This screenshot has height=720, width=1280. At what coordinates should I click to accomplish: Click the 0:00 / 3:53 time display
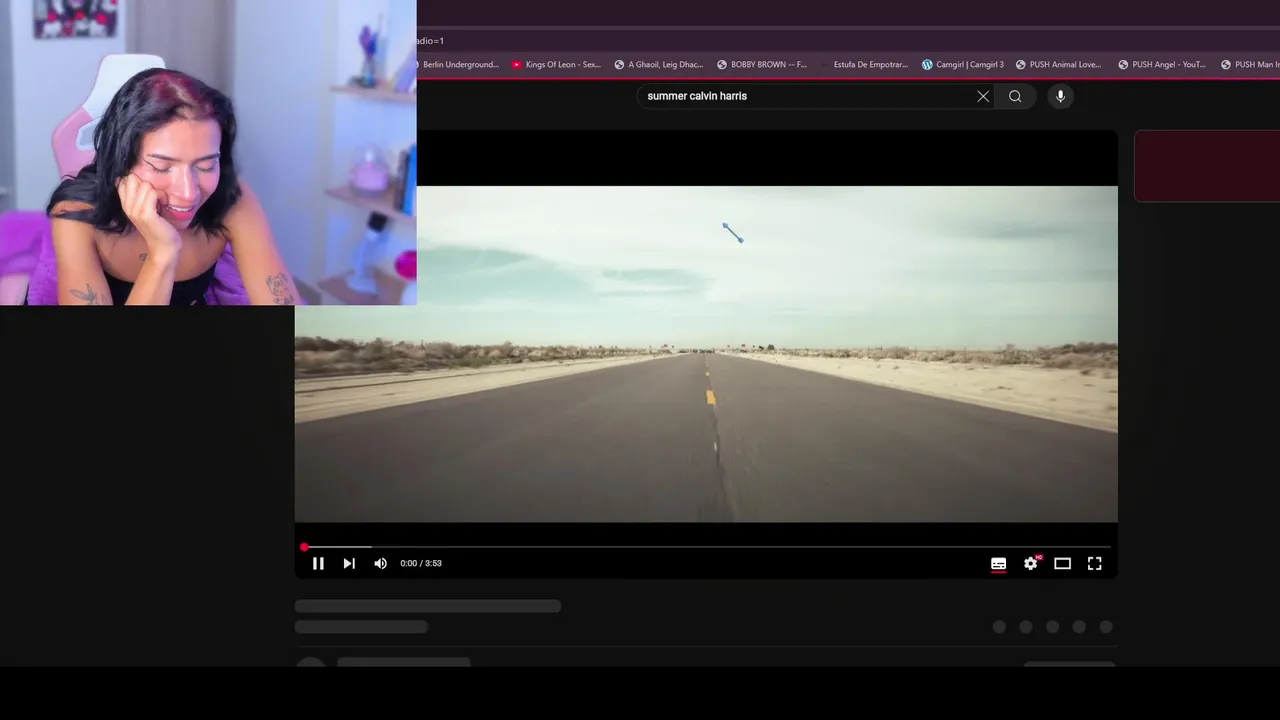coord(421,564)
